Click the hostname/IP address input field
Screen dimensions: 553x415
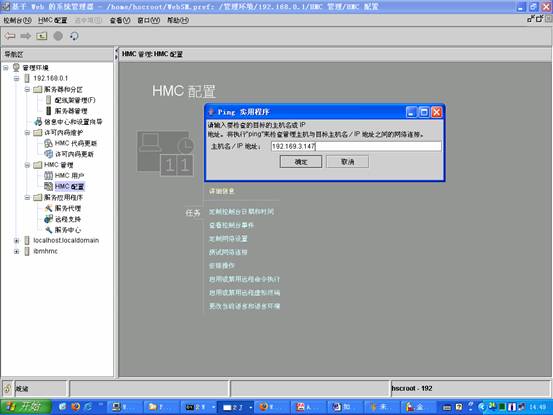(356, 146)
